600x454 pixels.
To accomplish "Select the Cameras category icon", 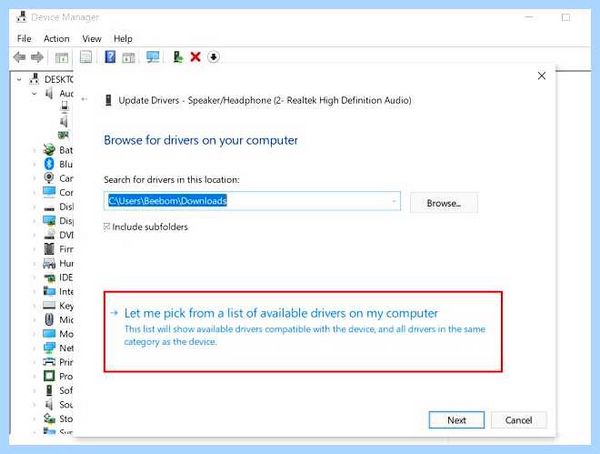I will (49, 178).
